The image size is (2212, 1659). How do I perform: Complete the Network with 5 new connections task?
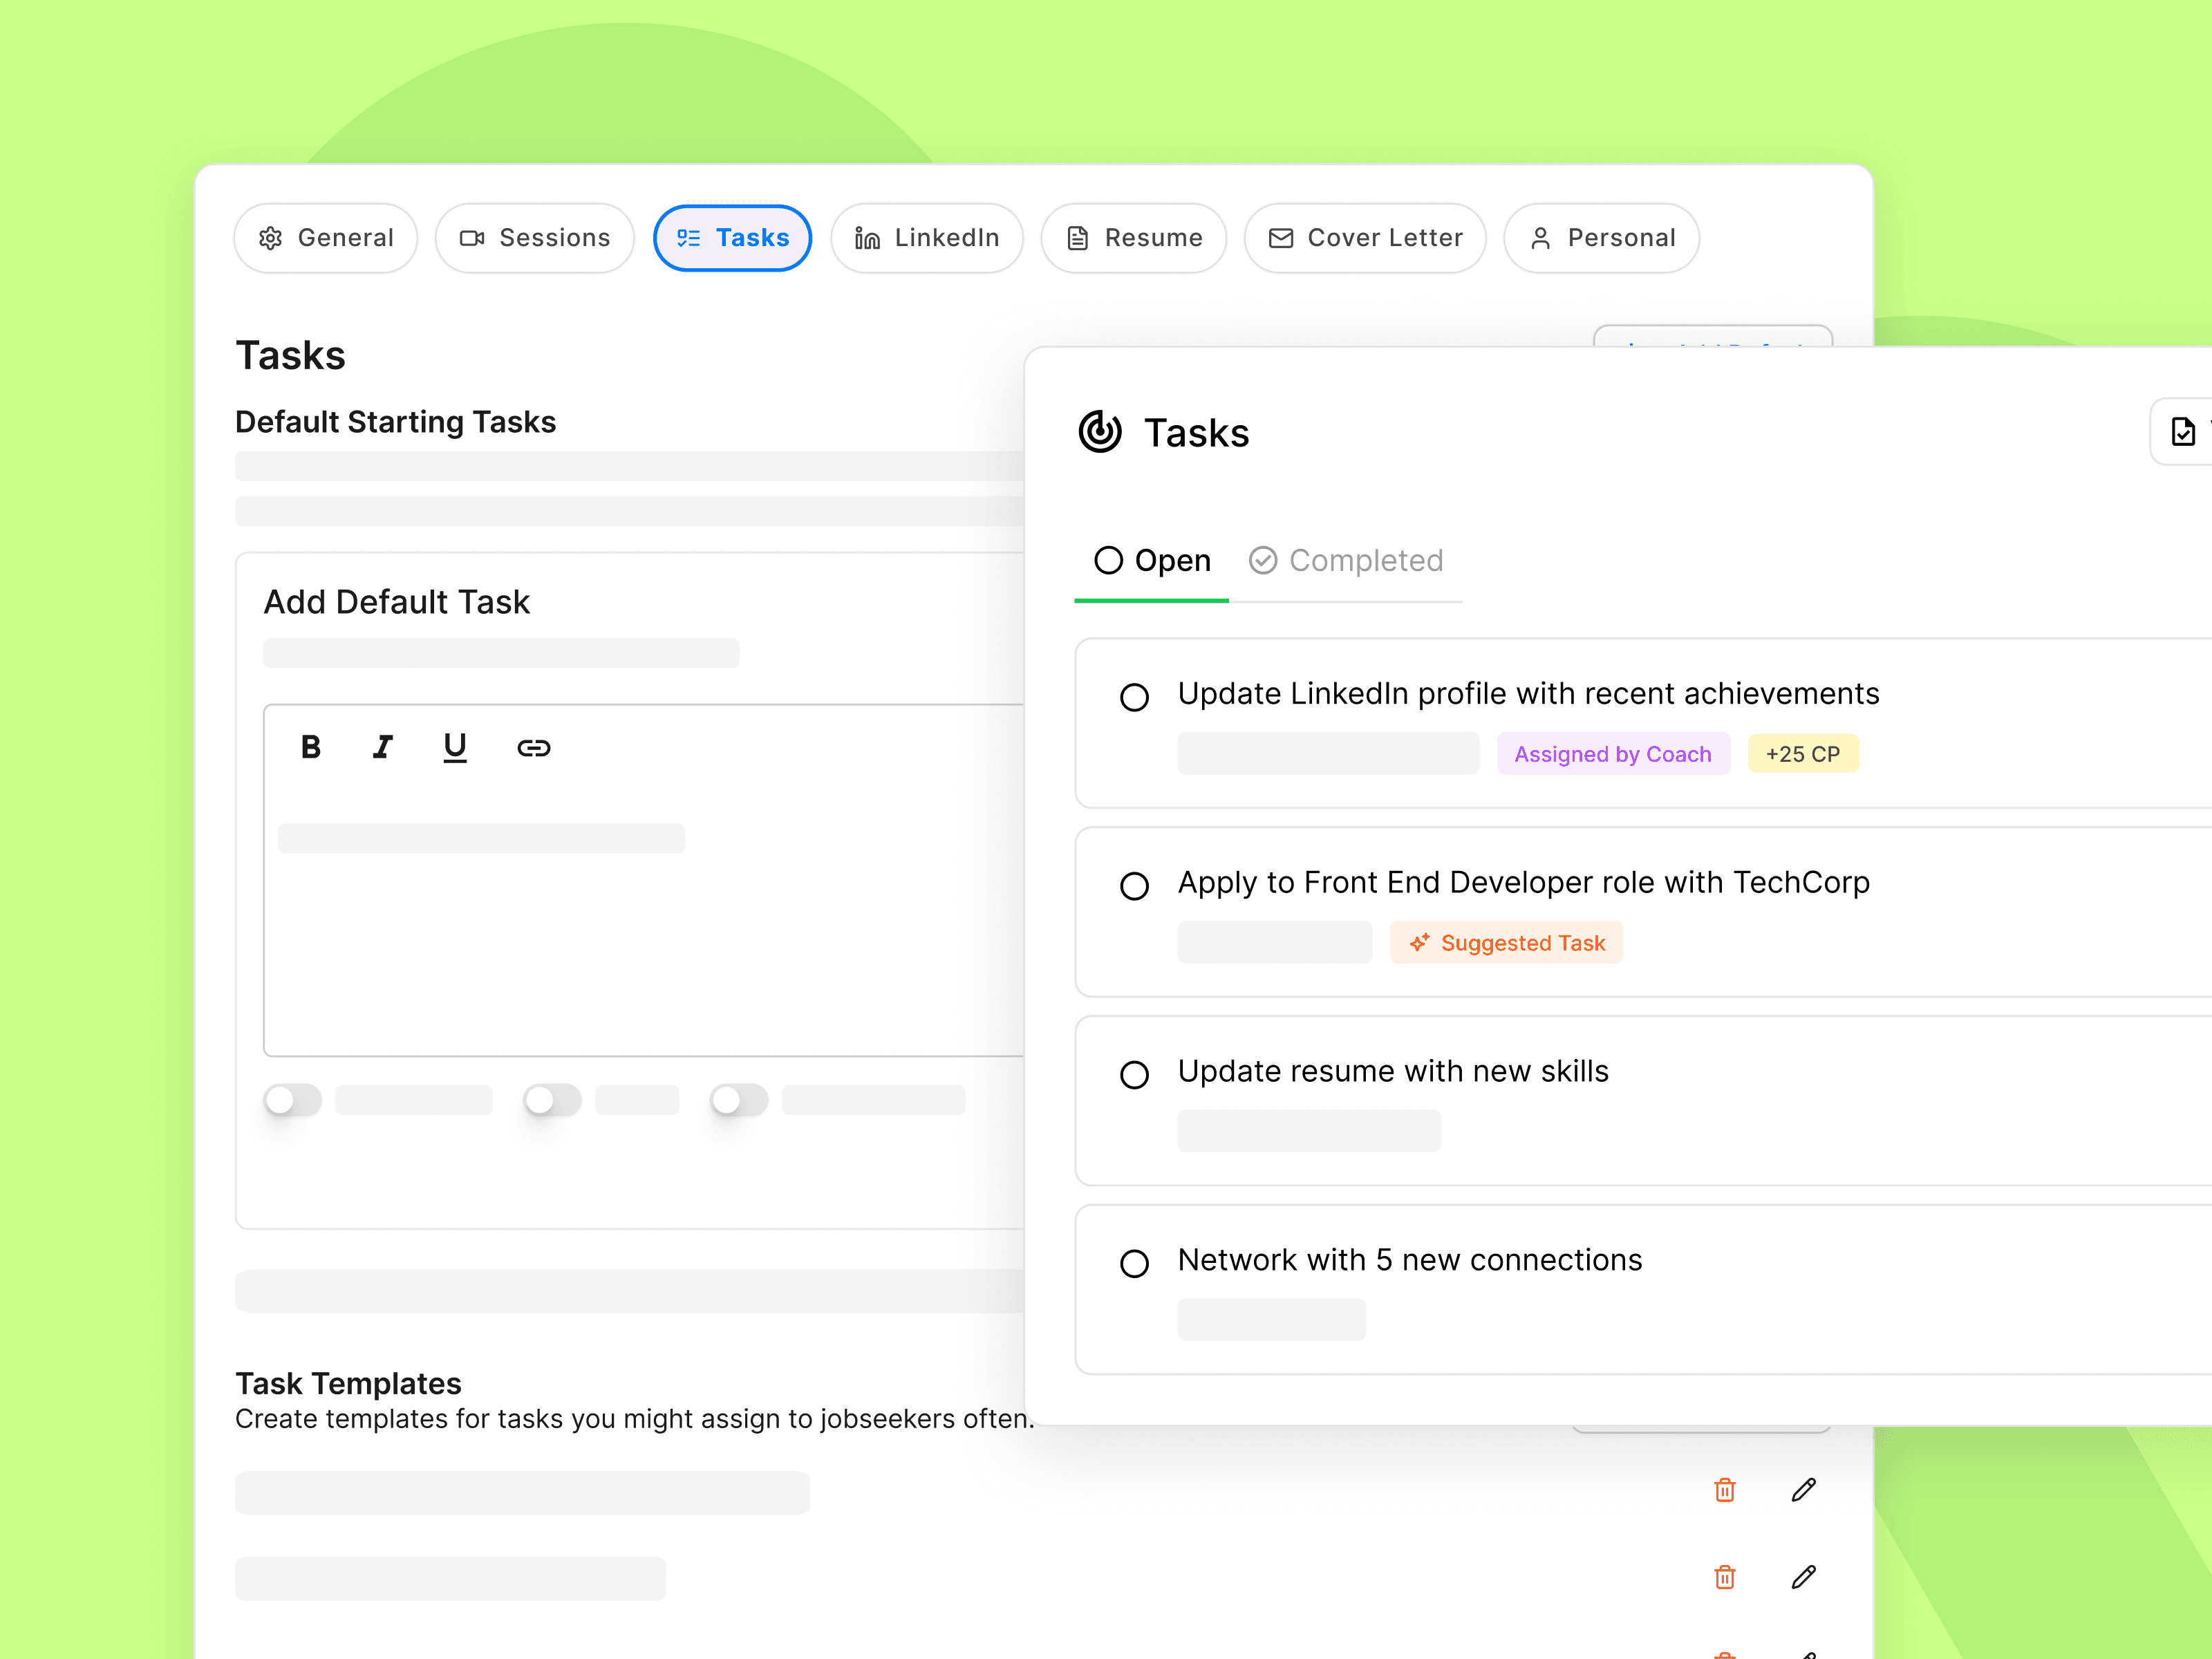pyautogui.click(x=1134, y=1263)
